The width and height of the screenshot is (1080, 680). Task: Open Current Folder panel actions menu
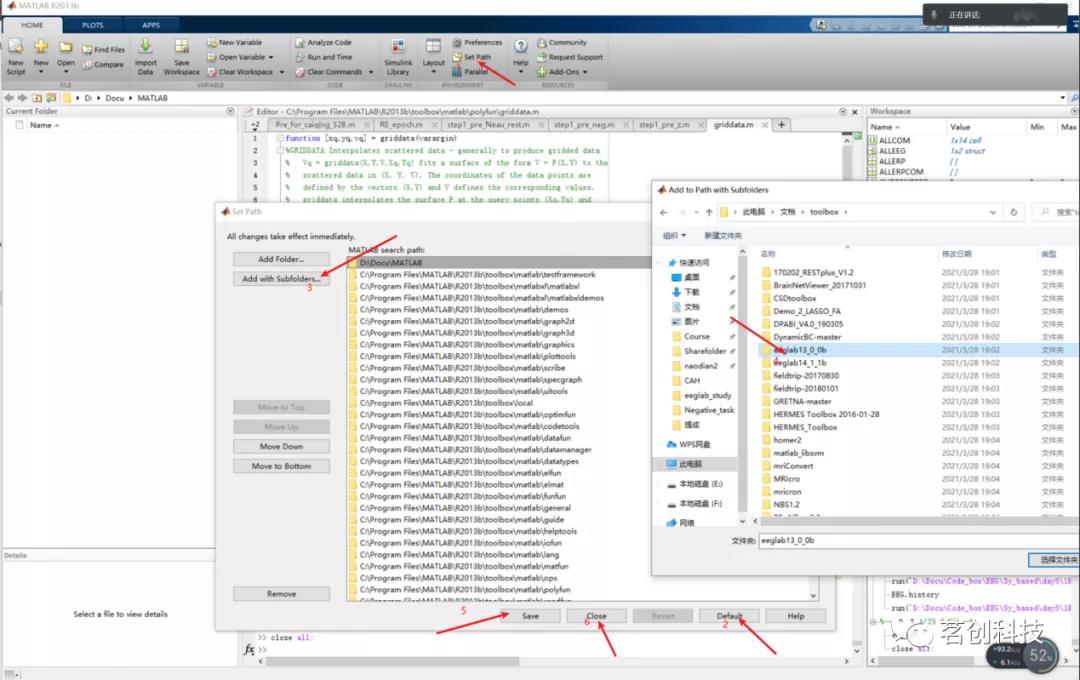point(230,111)
